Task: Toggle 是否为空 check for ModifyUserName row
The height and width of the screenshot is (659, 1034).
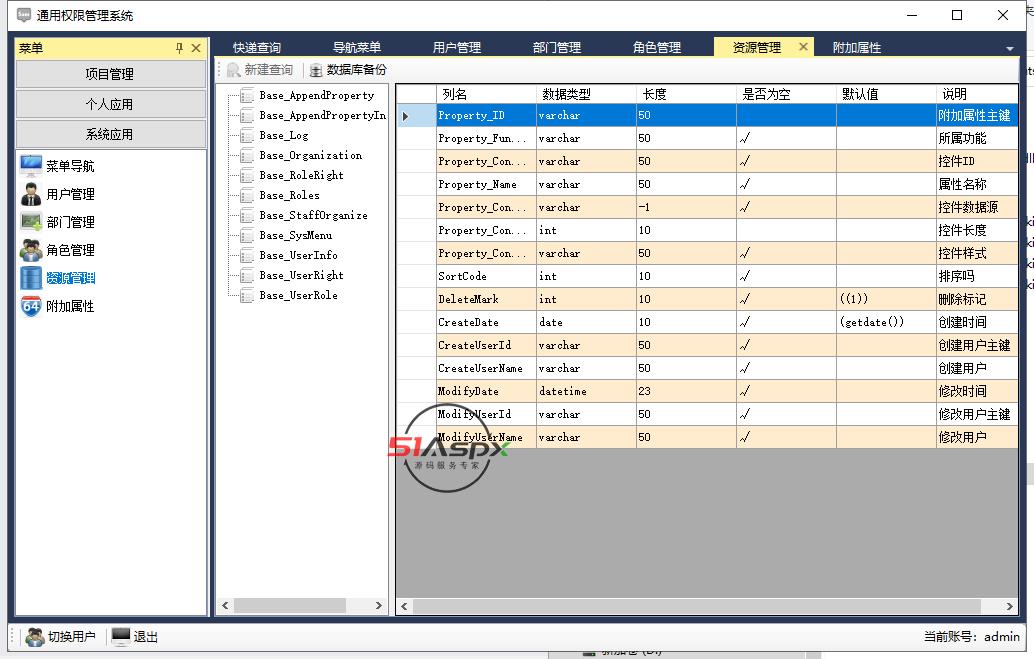Action: click(745, 437)
